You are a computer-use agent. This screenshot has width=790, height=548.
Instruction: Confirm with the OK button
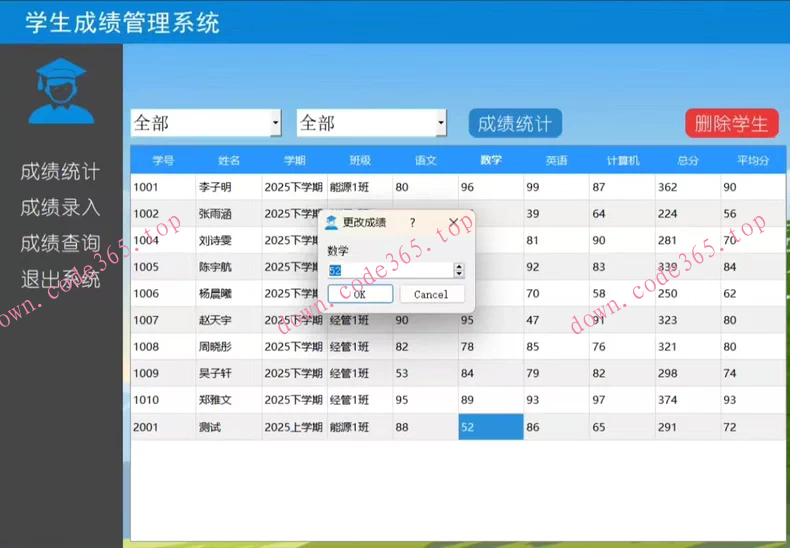pyautogui.click(x=360, y=294)
